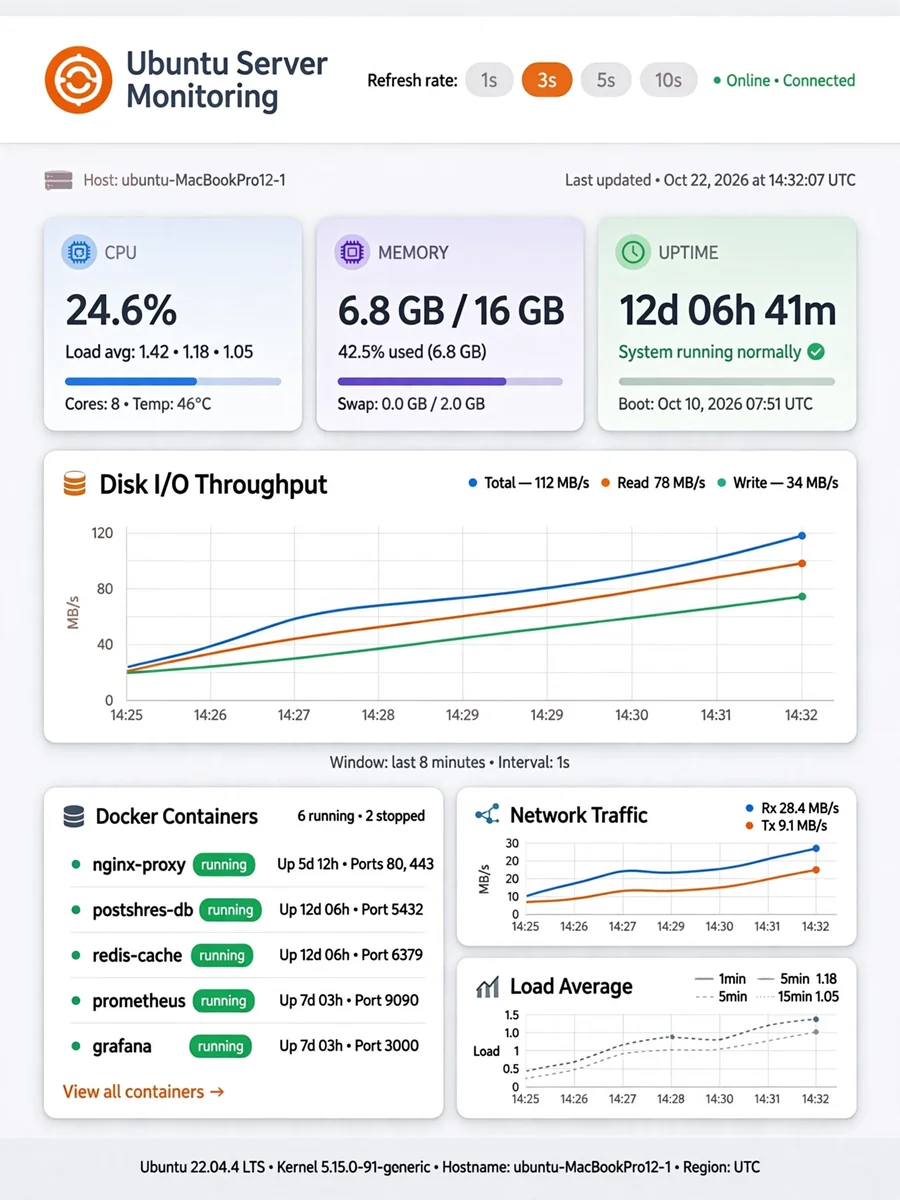Click the green status dot beside postshres-db
This screenshot has height=1200, width=900.
(76, 910)
